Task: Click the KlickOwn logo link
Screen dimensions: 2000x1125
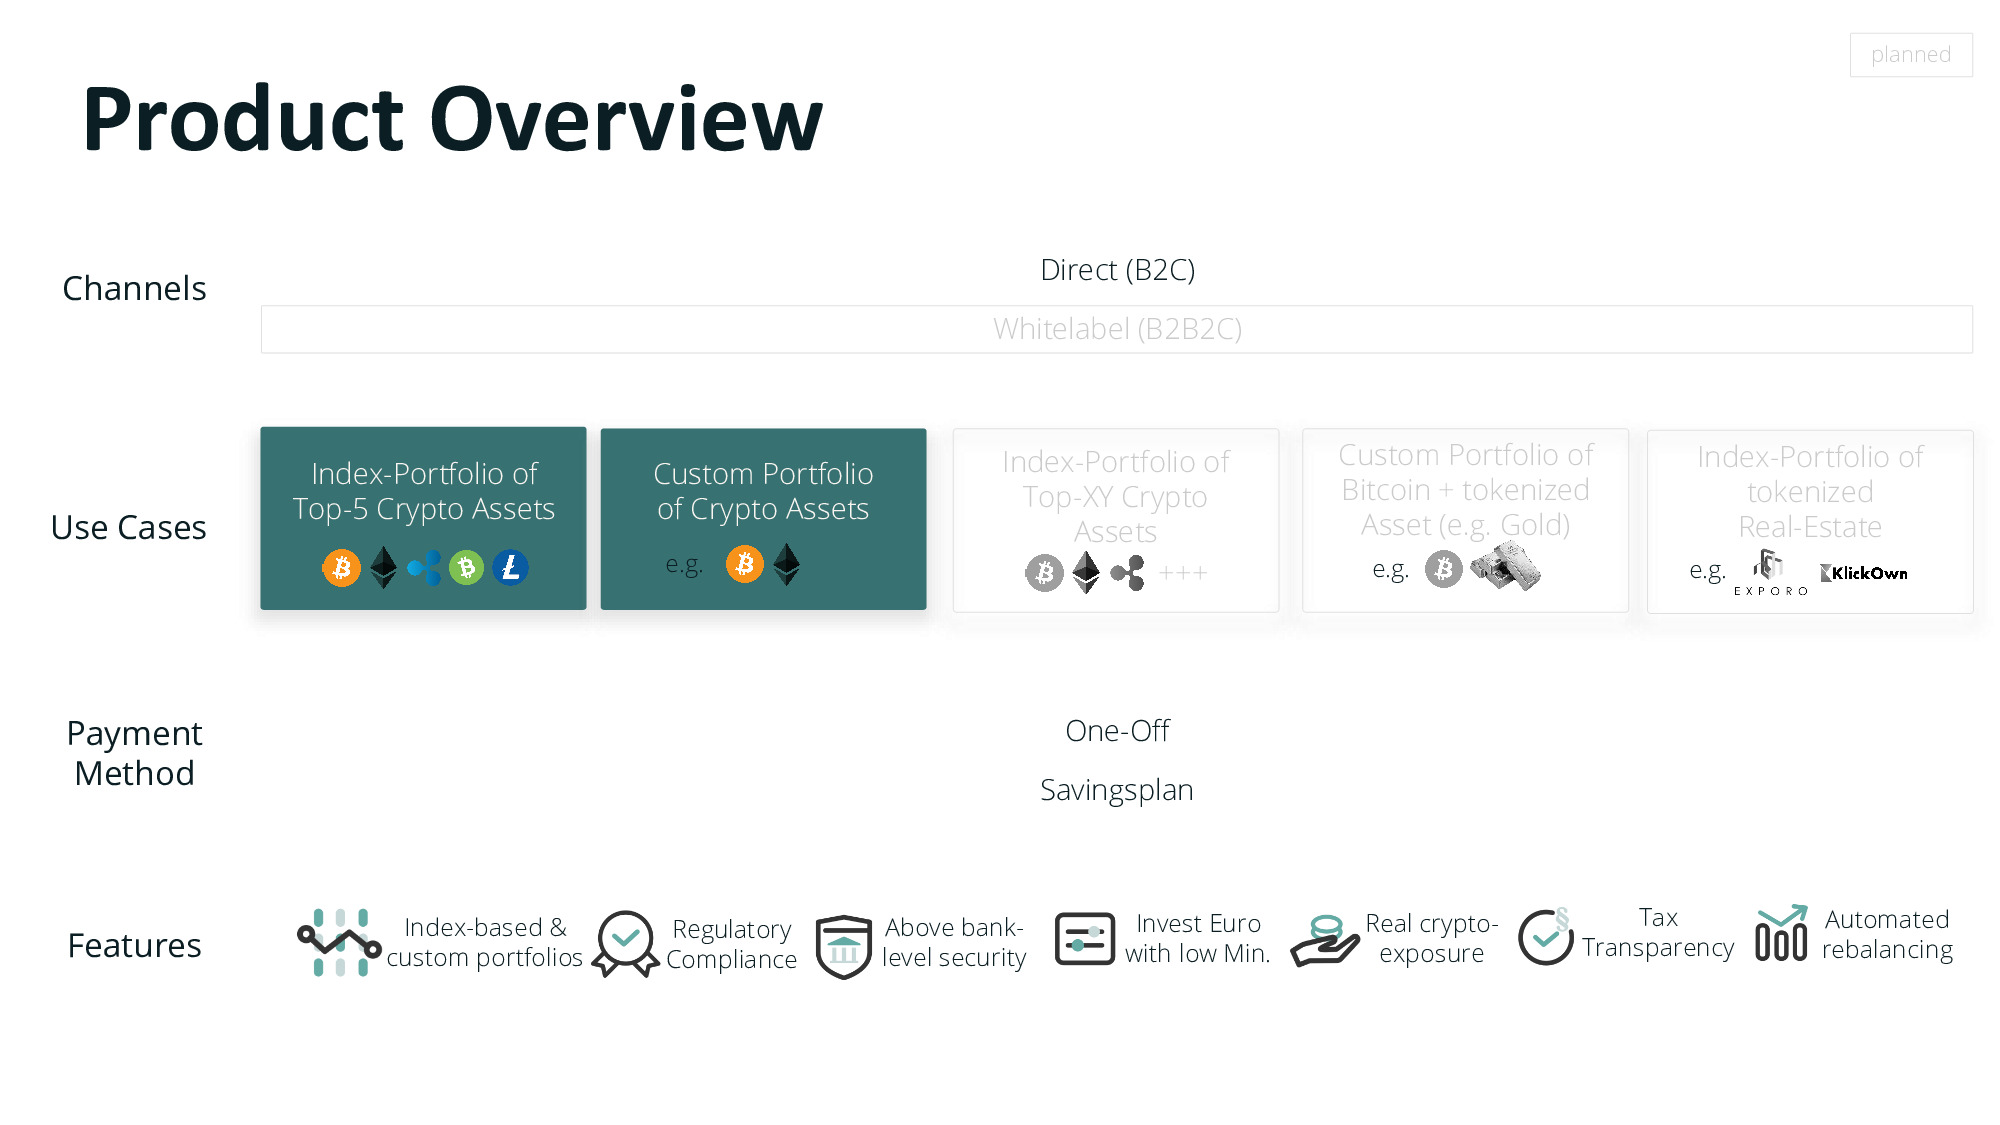Action: 1864,573
